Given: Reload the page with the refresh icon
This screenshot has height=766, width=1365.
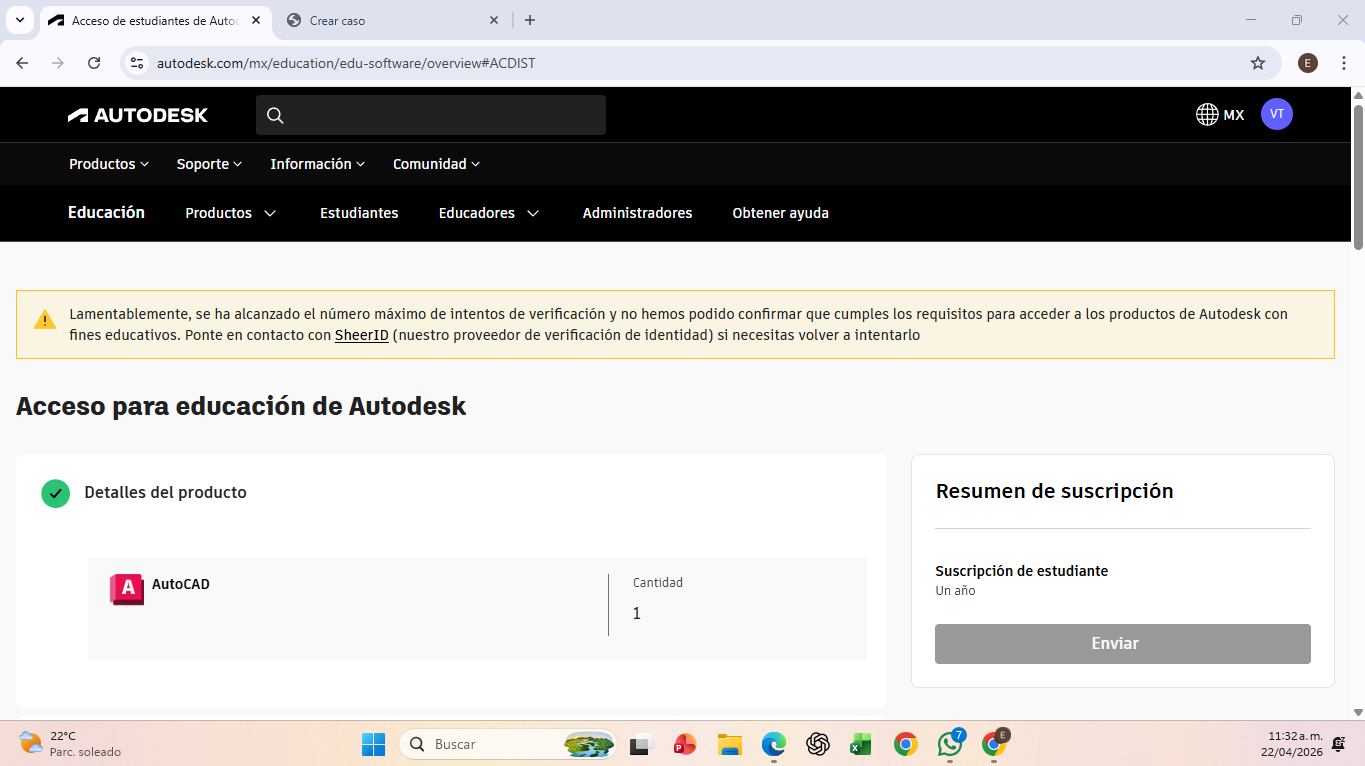Looking at the screenshot, I should tap(94, 63).
